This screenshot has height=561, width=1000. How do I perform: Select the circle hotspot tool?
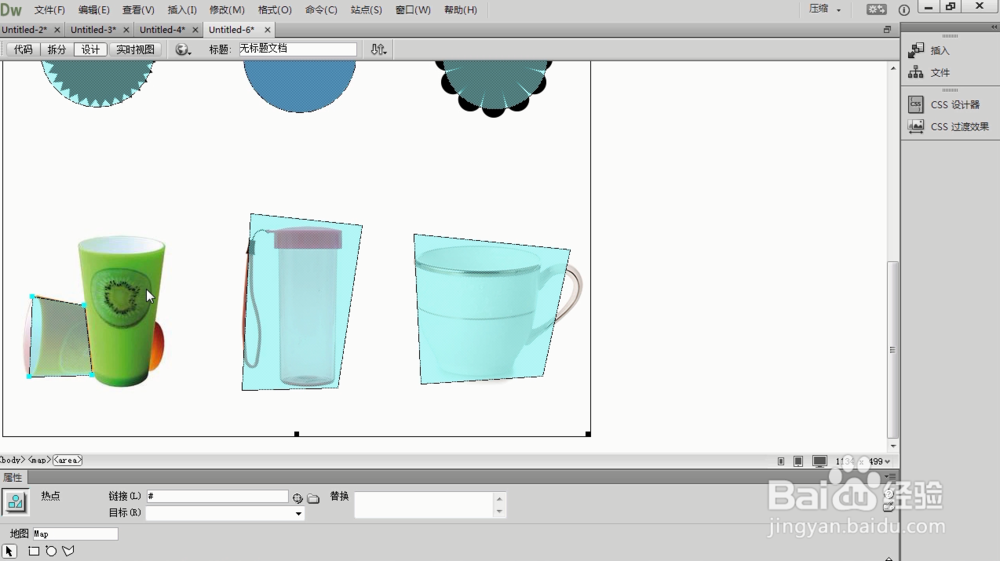tap(51, 551)
